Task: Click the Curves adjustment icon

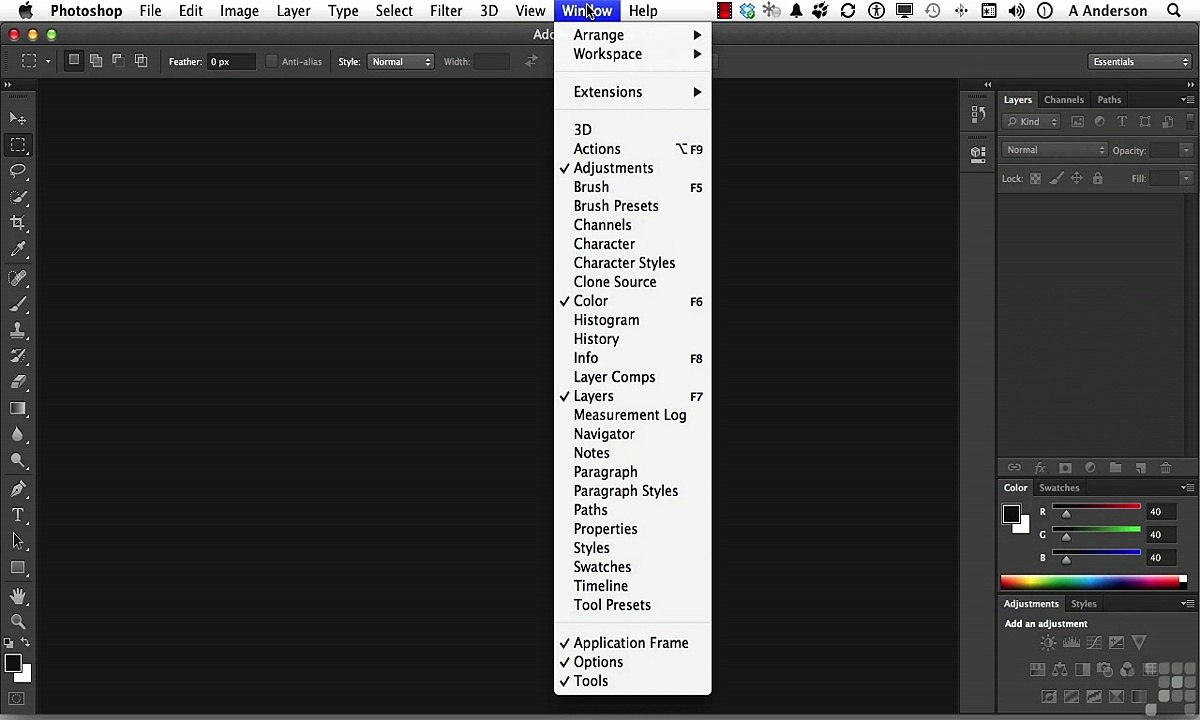Action: click(1094, 643)
